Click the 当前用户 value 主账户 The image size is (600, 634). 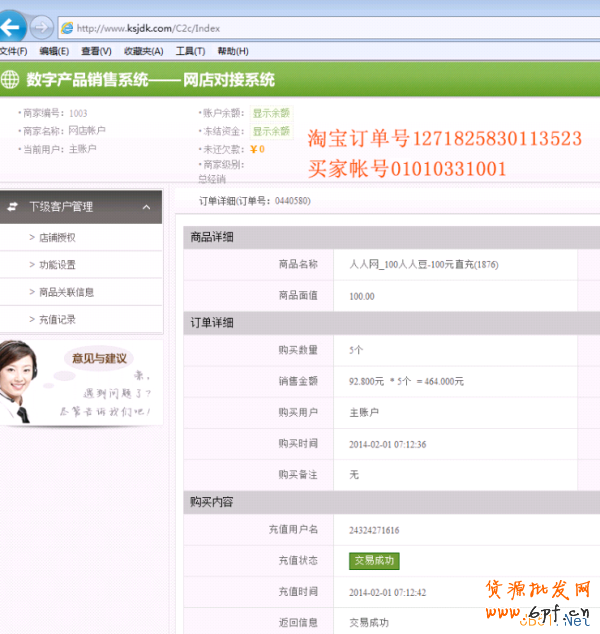[x=82, y=149]
